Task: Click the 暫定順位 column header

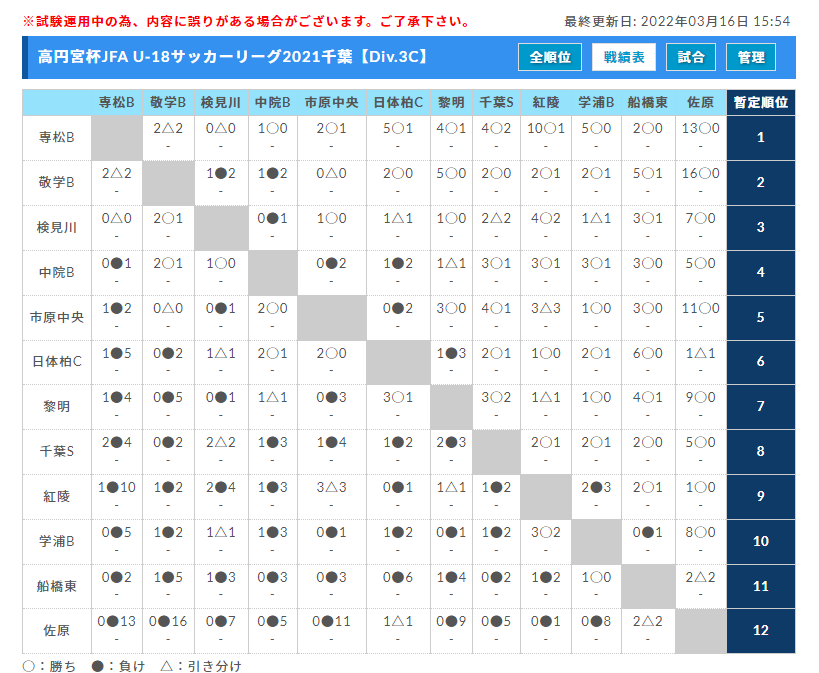Action: click(760, 102)
